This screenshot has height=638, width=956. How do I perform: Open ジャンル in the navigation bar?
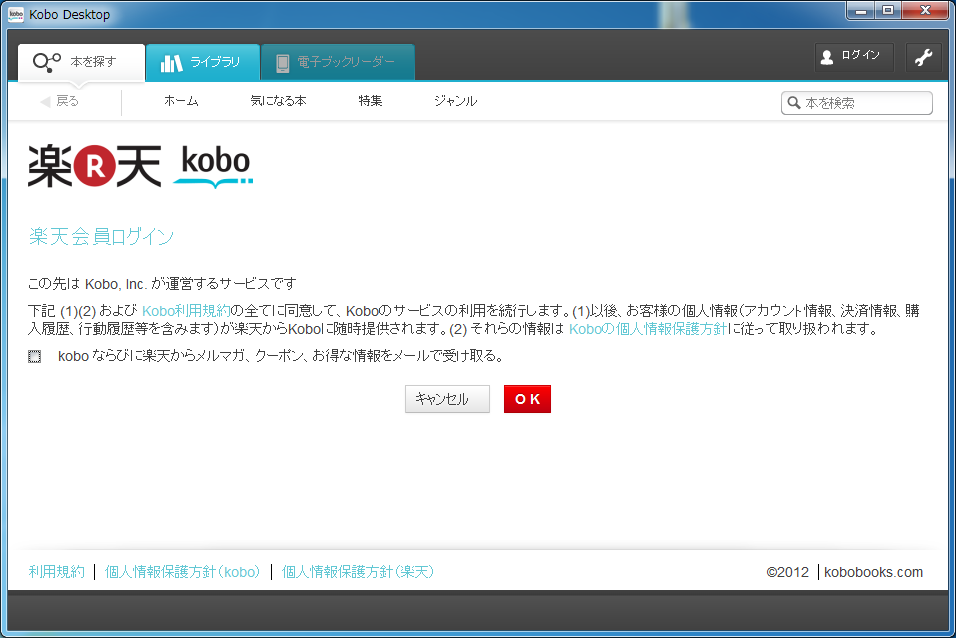click(455, 101)
